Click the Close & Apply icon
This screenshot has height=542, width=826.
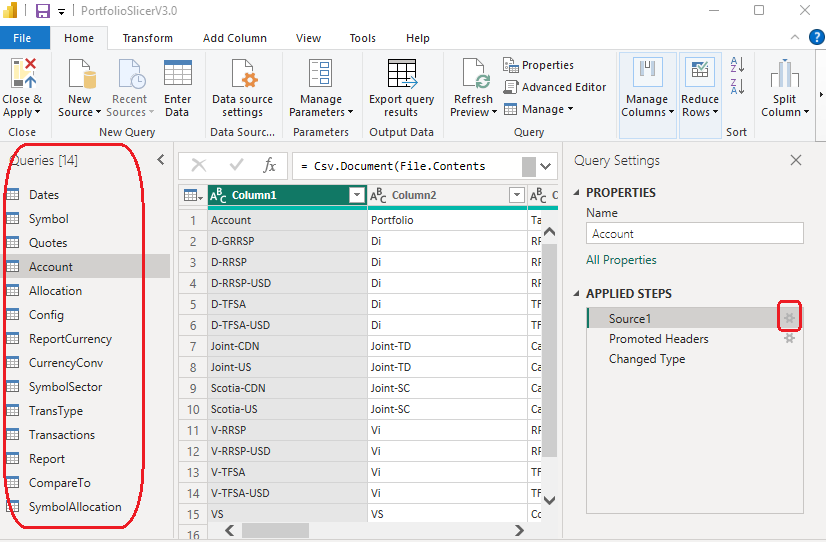coord(22,74)
